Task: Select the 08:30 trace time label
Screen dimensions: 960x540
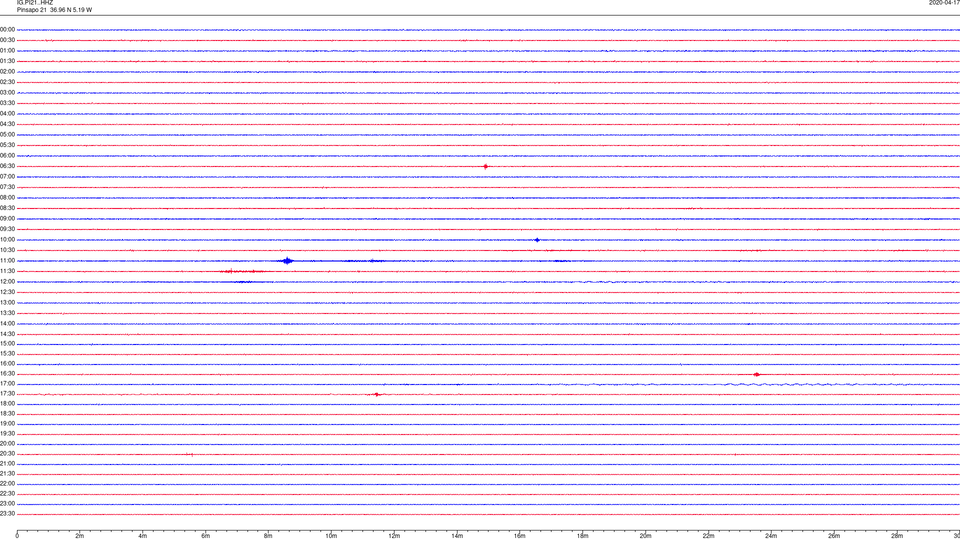Action: pos(7,208)
